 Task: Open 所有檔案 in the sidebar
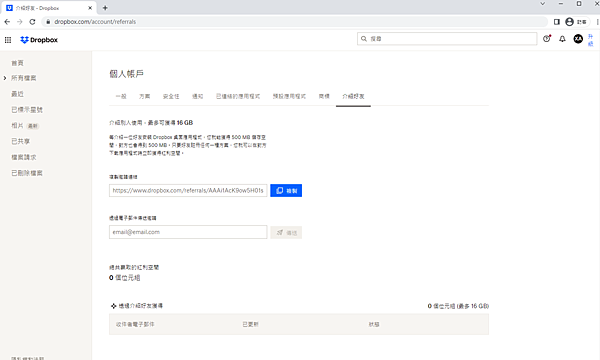(x=24, y=78)
